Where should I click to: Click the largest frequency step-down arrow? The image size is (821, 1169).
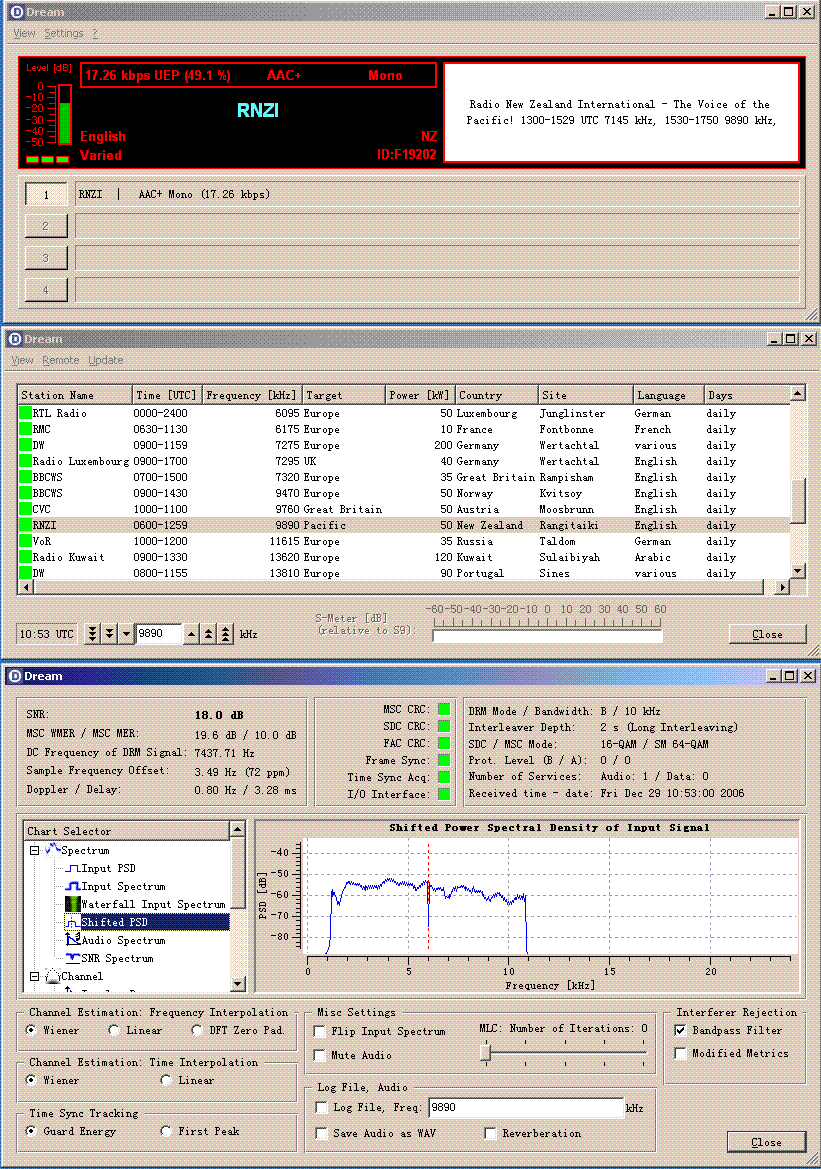(93, 634)
